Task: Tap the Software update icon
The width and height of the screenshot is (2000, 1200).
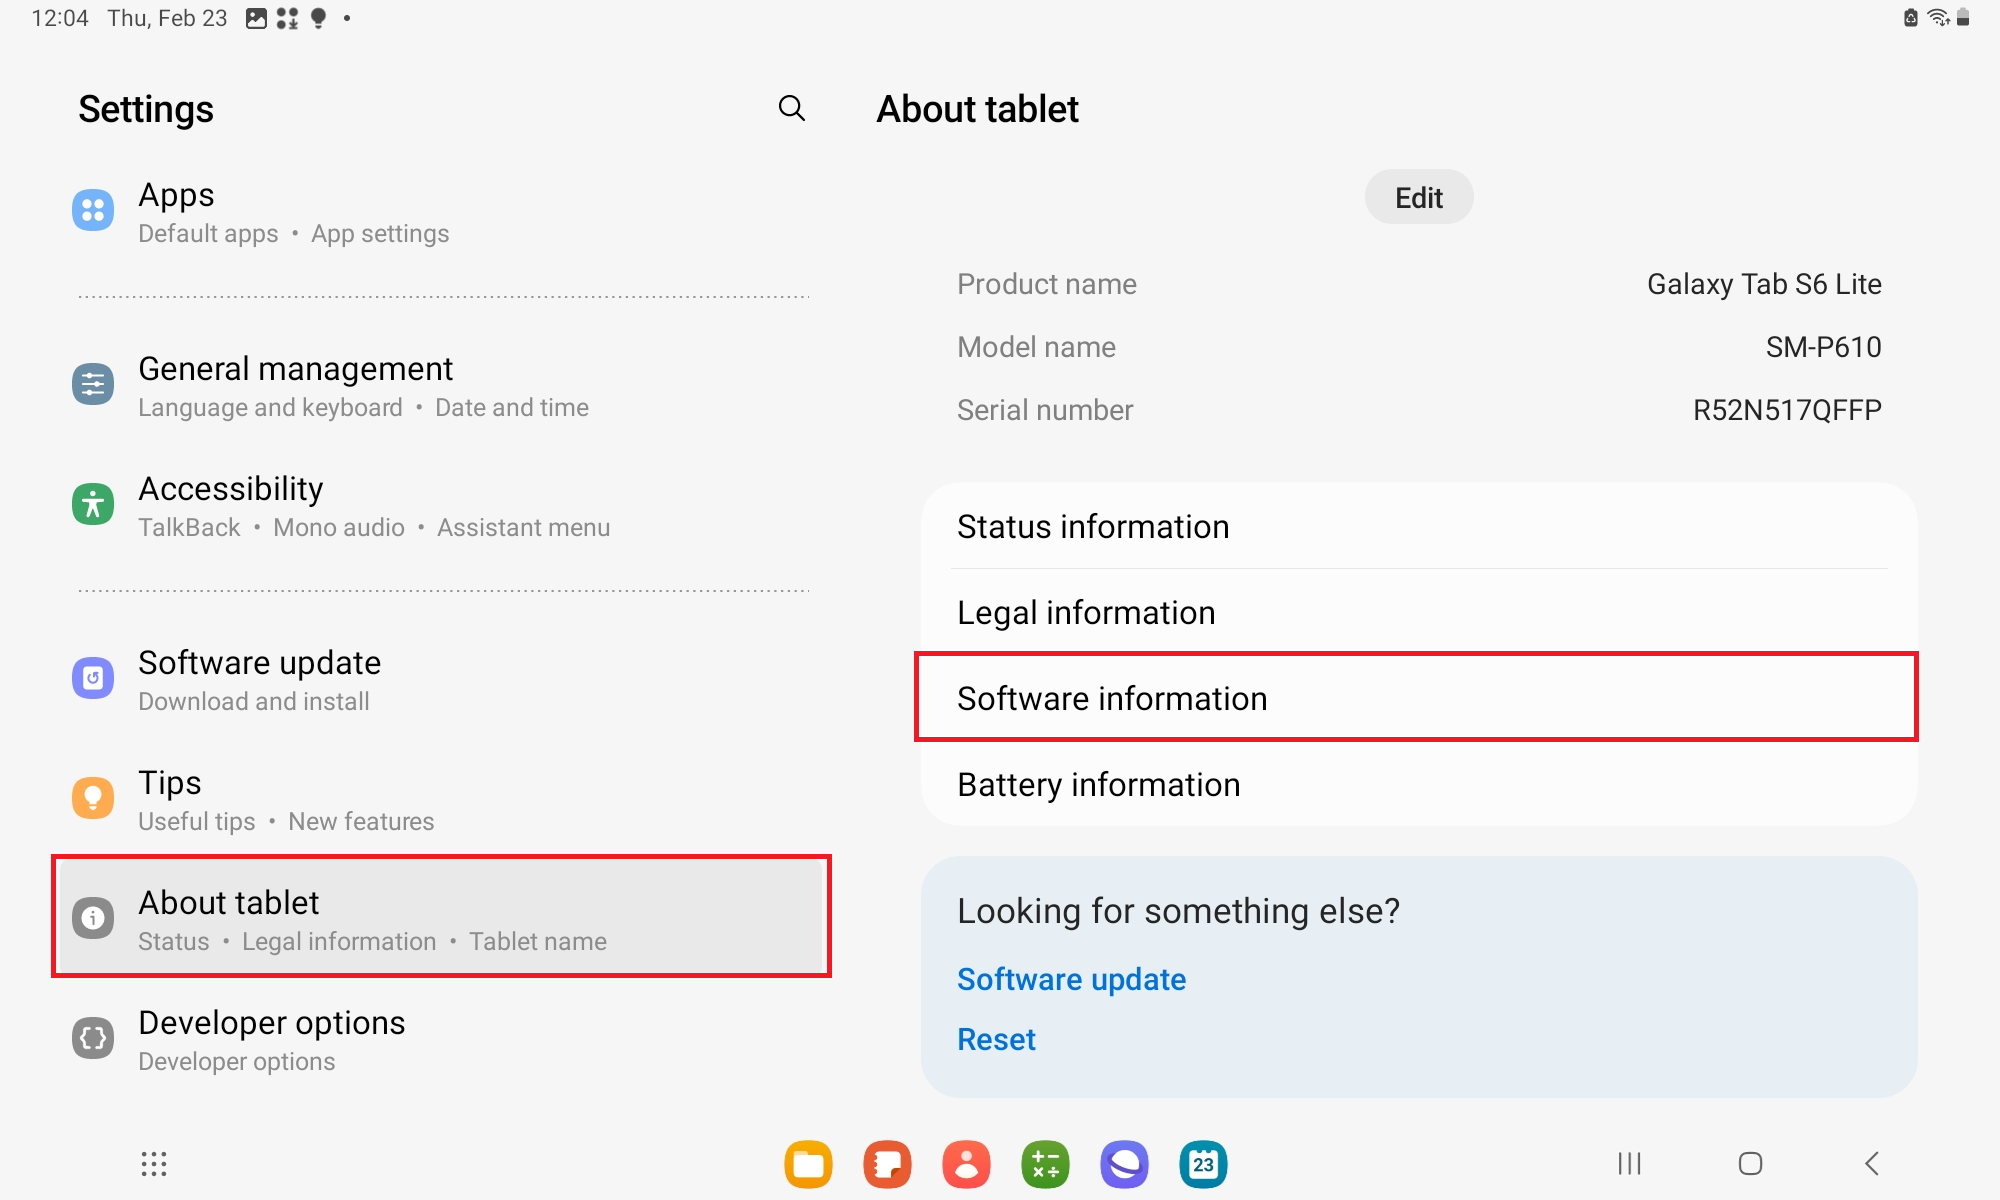Action: (93, 678)
